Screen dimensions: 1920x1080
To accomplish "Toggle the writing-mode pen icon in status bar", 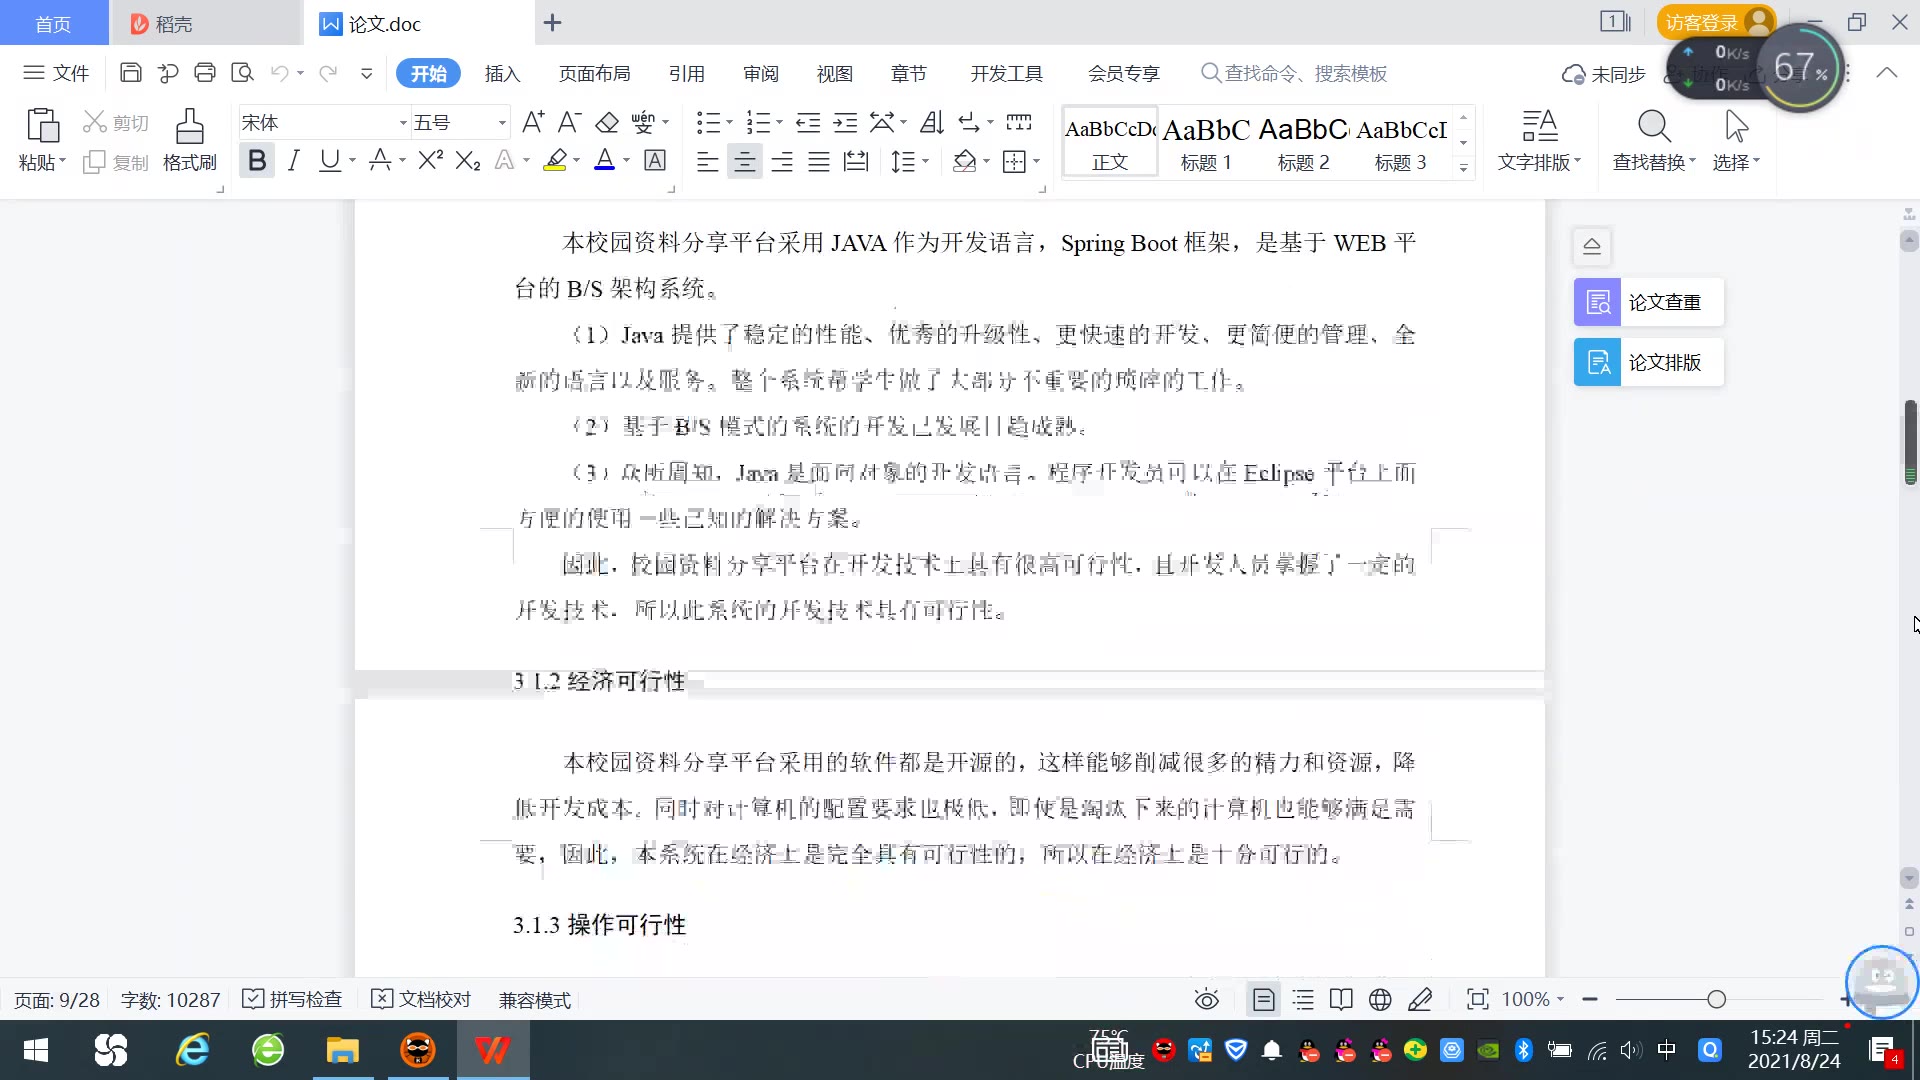I will tap(1420, 999).
